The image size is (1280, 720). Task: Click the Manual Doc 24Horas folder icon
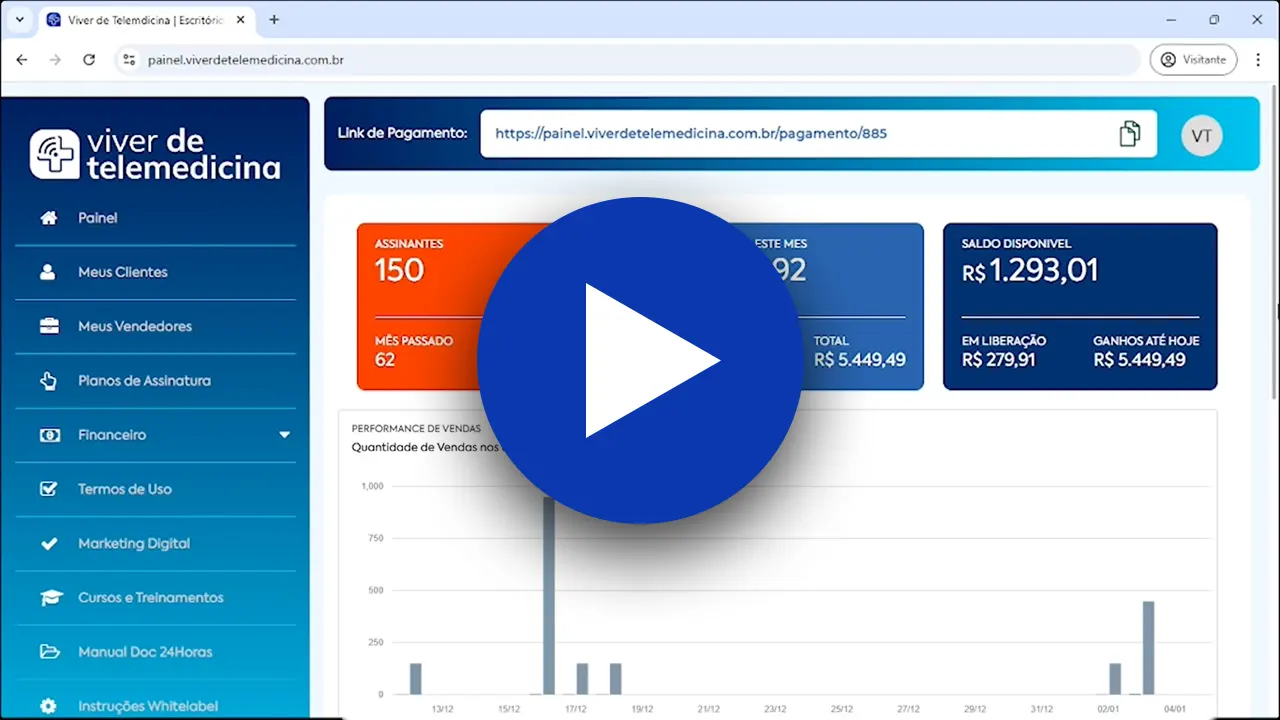49,652
